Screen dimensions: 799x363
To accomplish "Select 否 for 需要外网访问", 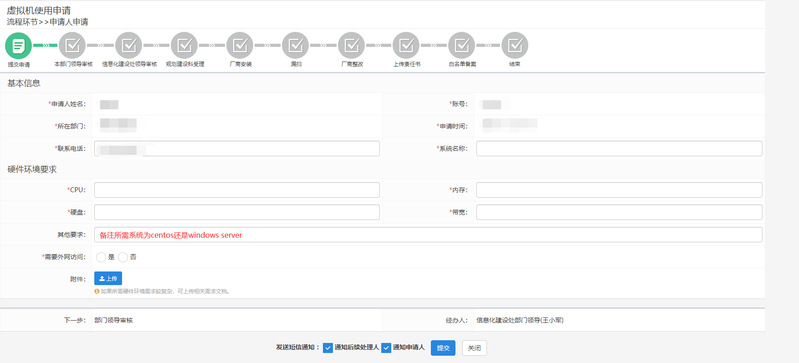I will (x=123, y=257).
